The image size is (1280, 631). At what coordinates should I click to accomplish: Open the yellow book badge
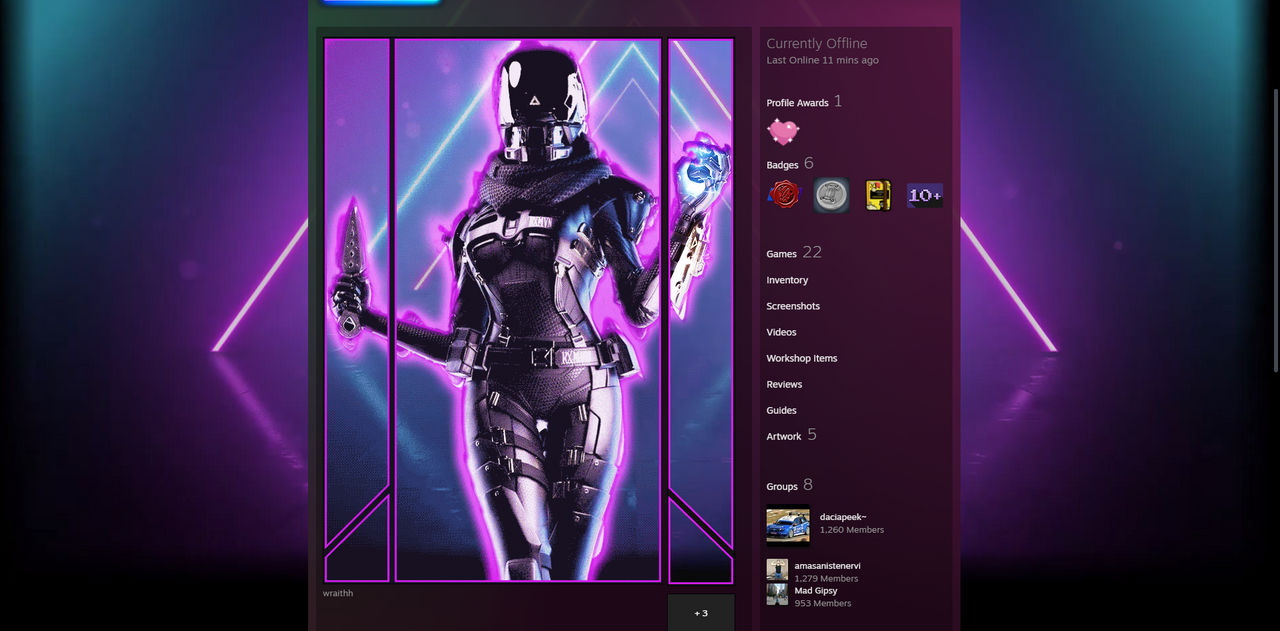[x=877, y=194]
